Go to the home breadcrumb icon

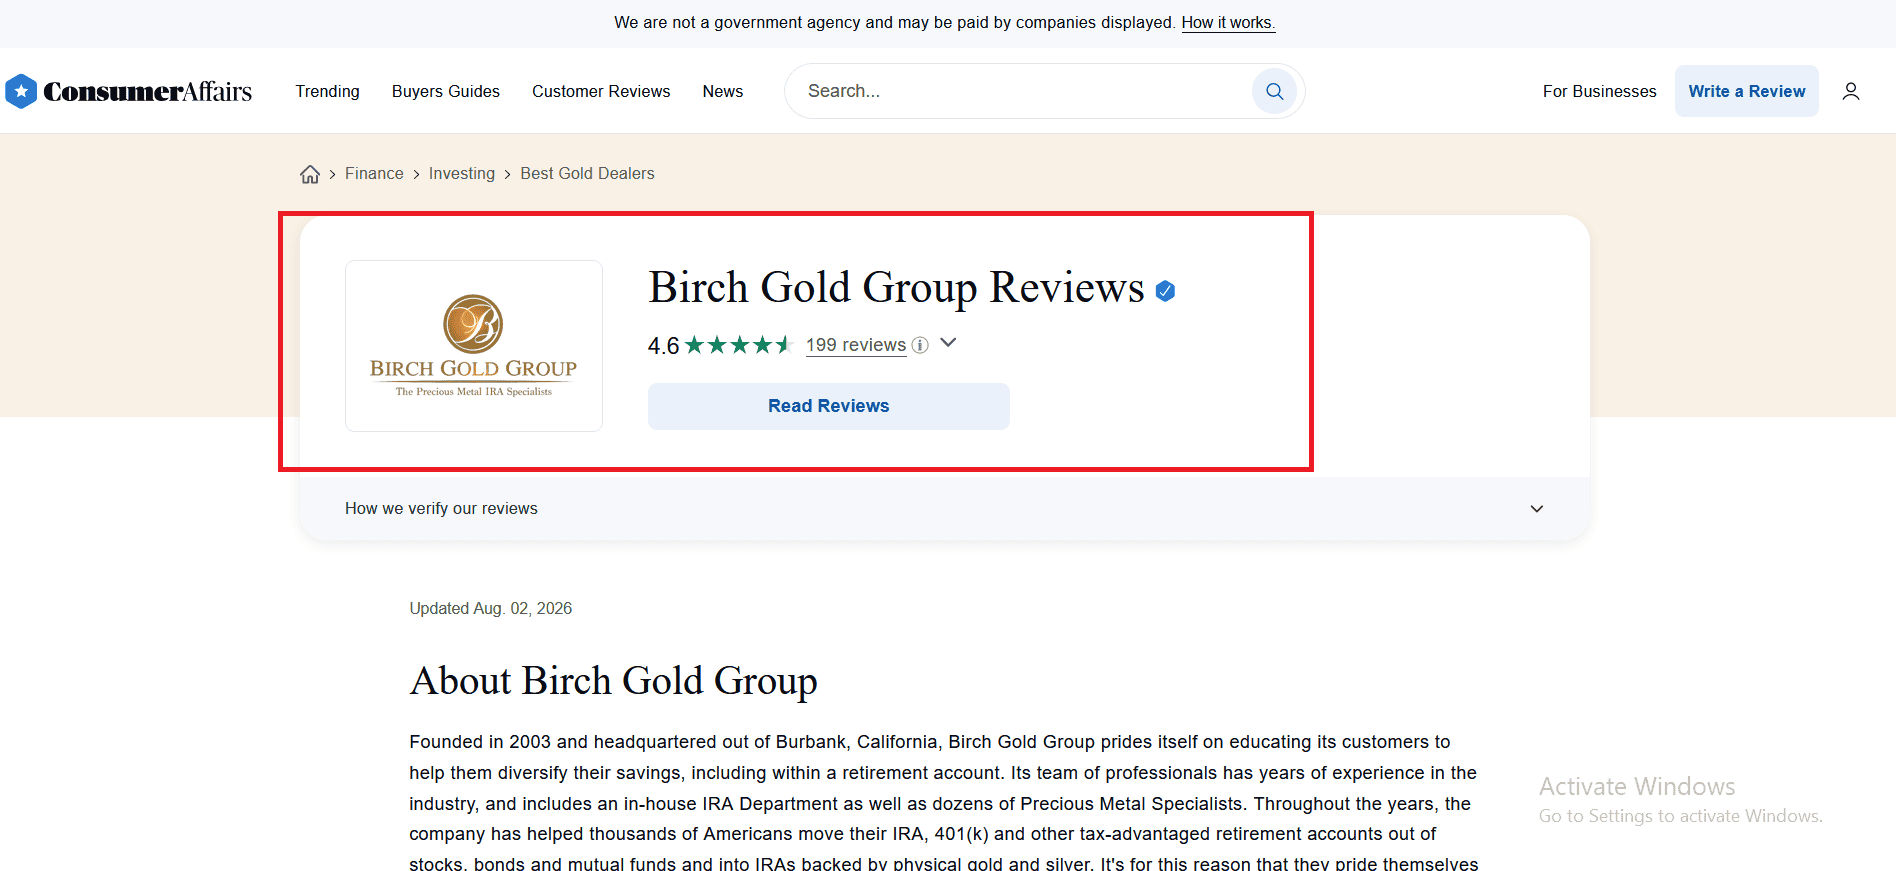310,174
